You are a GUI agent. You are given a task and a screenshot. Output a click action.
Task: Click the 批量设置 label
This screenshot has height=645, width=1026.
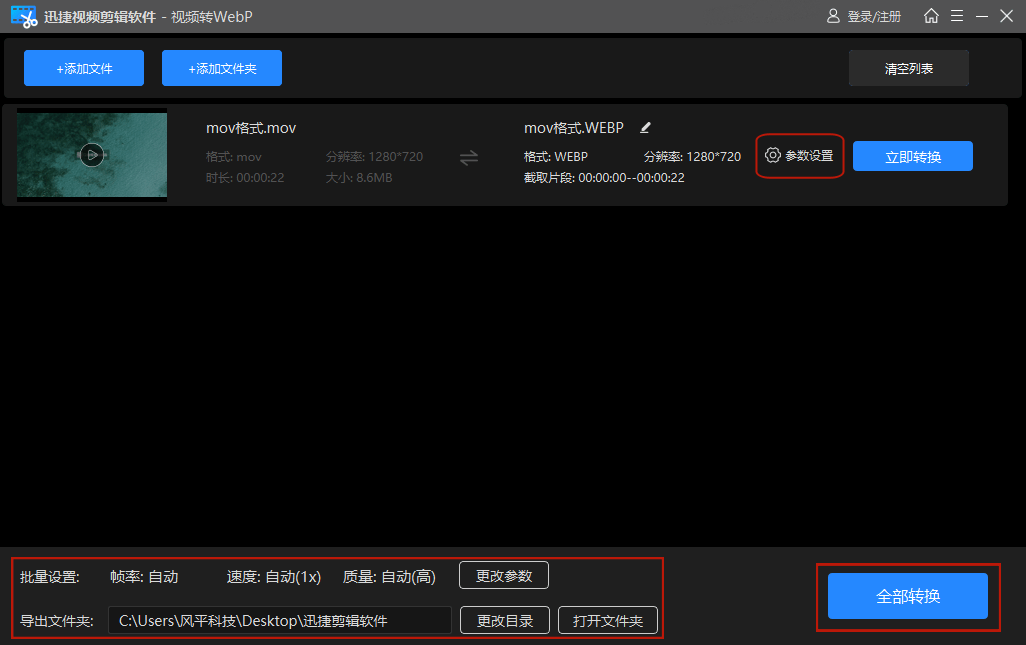(50, 577)
